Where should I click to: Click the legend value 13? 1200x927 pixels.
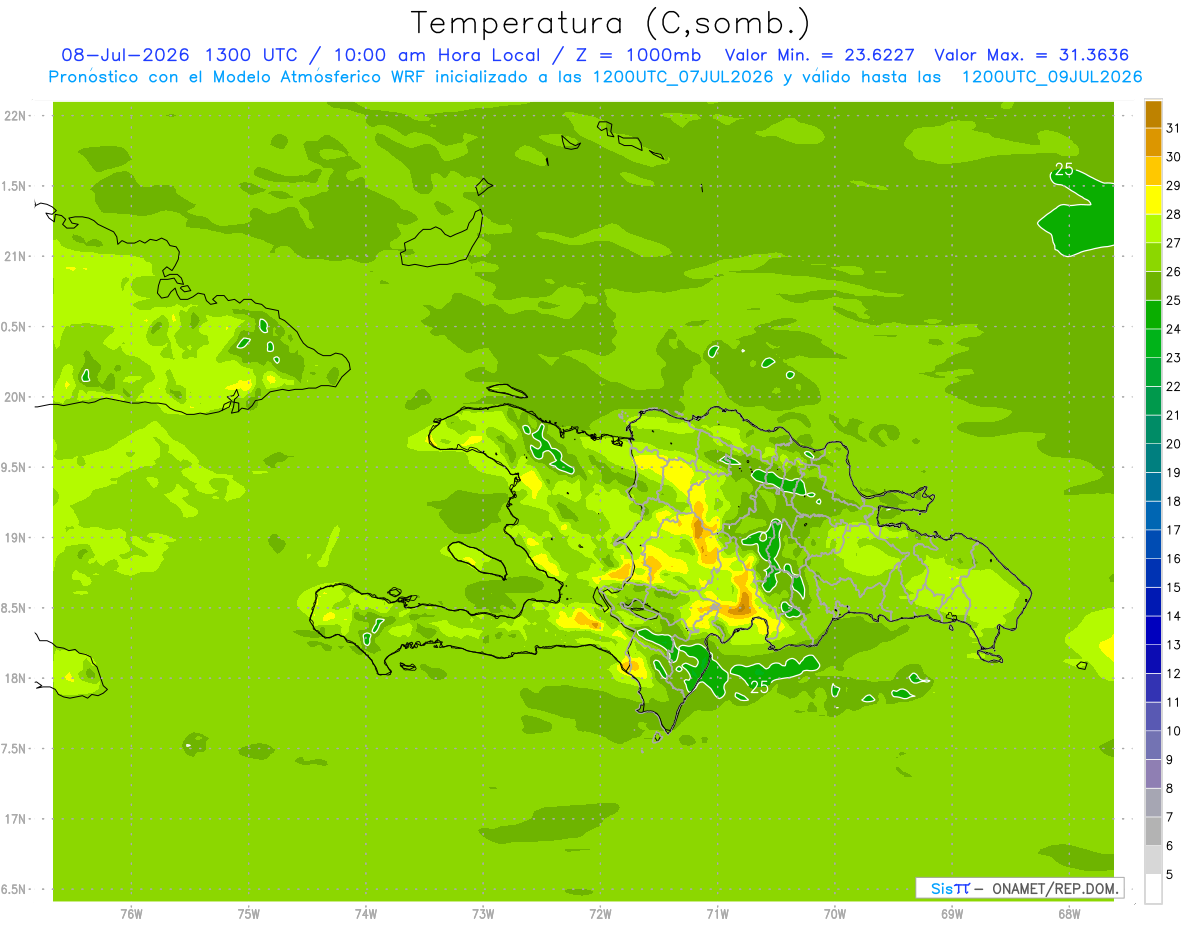1173,645
